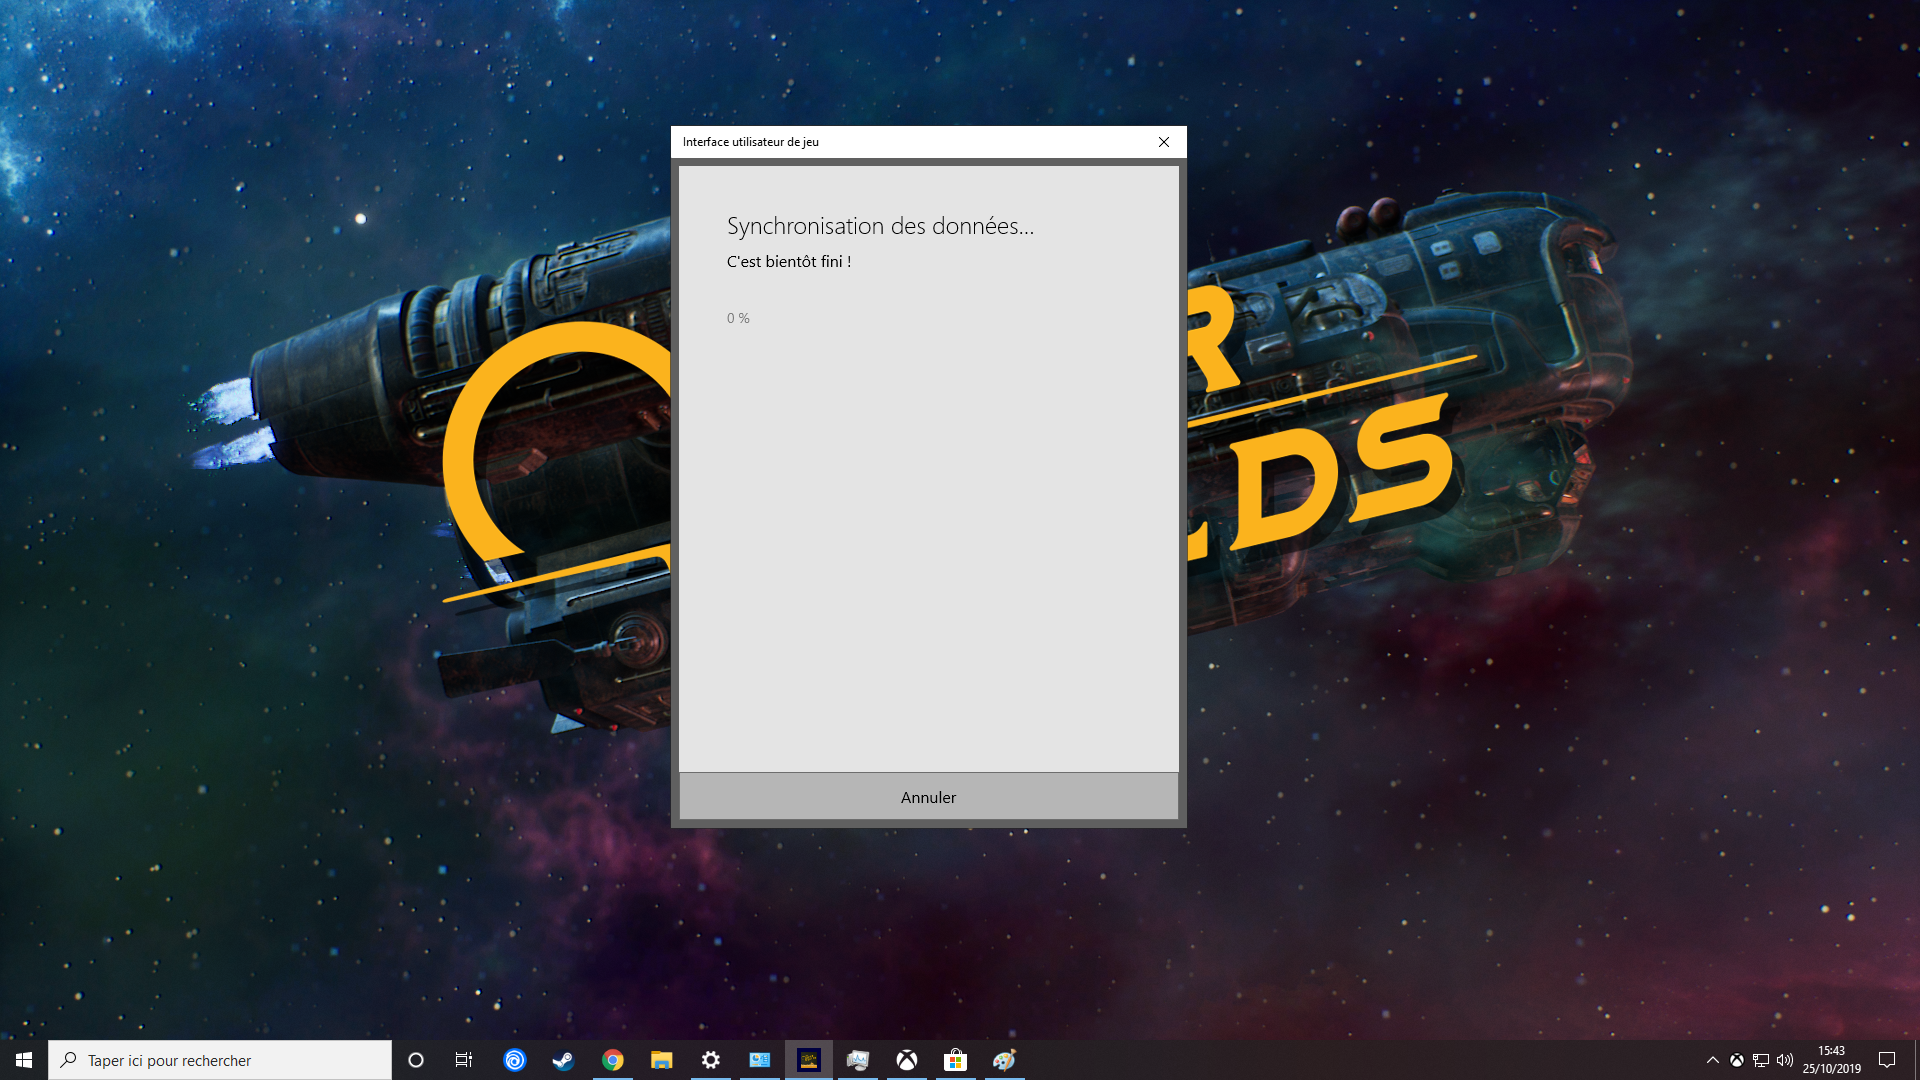Click the C'est bientôt fini ! message
This screenshot has width=1920, height=1080.
[x=789, y=262]
